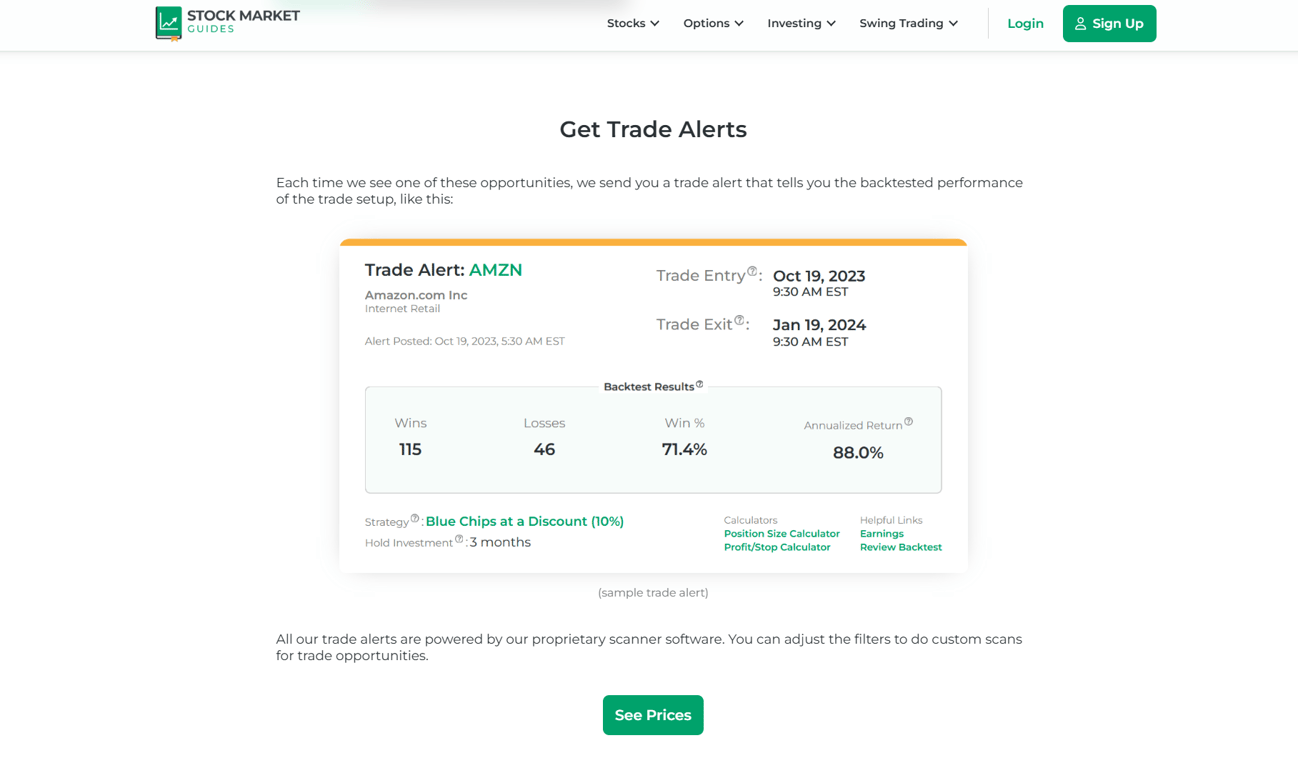Select Login in the navigation bar
Image resolution: width=1298 pixels, height=768 pixels.
1025,23
